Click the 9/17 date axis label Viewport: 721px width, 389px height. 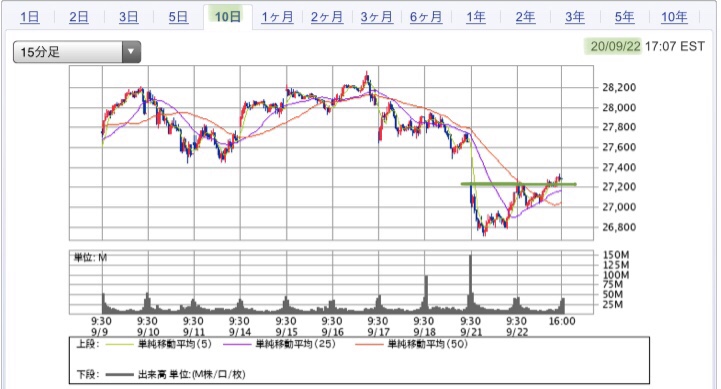pyautogui.click(x=378, y=332)
